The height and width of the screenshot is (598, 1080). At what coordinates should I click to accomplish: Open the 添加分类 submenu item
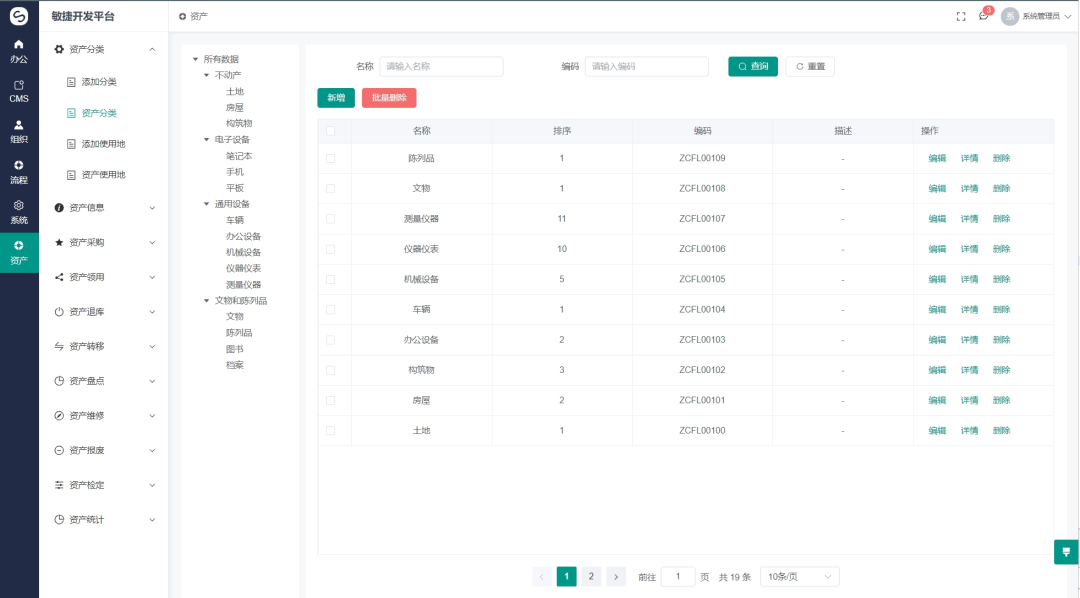[x=99, y=82]
